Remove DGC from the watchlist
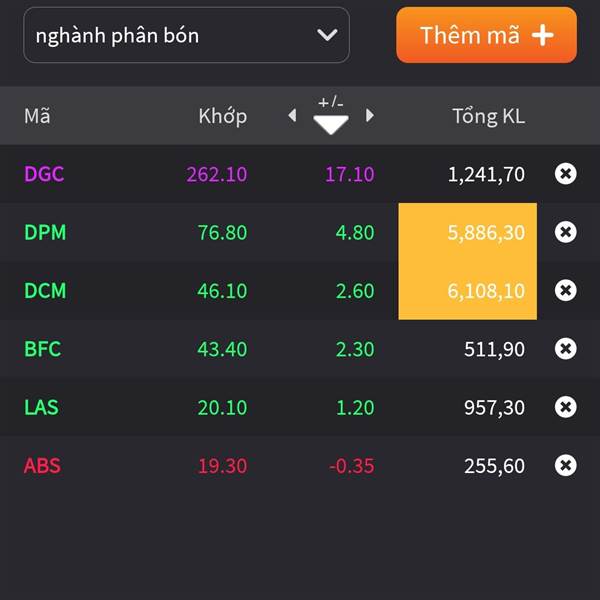 (x=565, y=174)
